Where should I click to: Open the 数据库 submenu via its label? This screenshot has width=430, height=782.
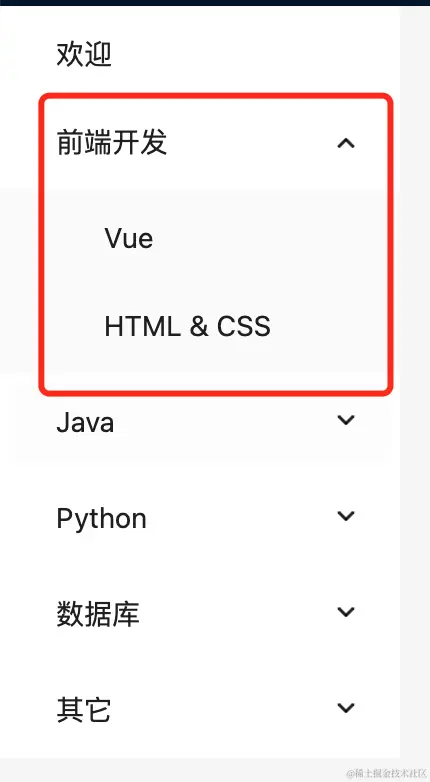click(x=98, y=614)
